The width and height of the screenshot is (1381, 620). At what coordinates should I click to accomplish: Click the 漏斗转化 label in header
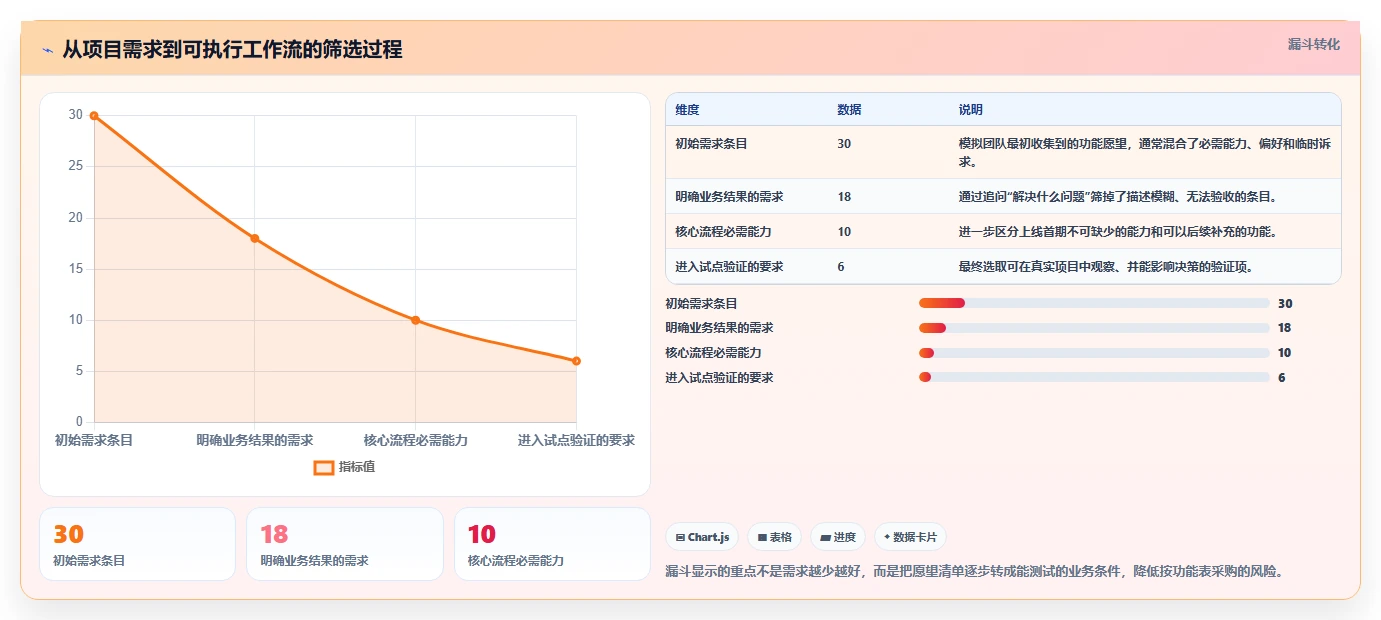point(1313,44)
